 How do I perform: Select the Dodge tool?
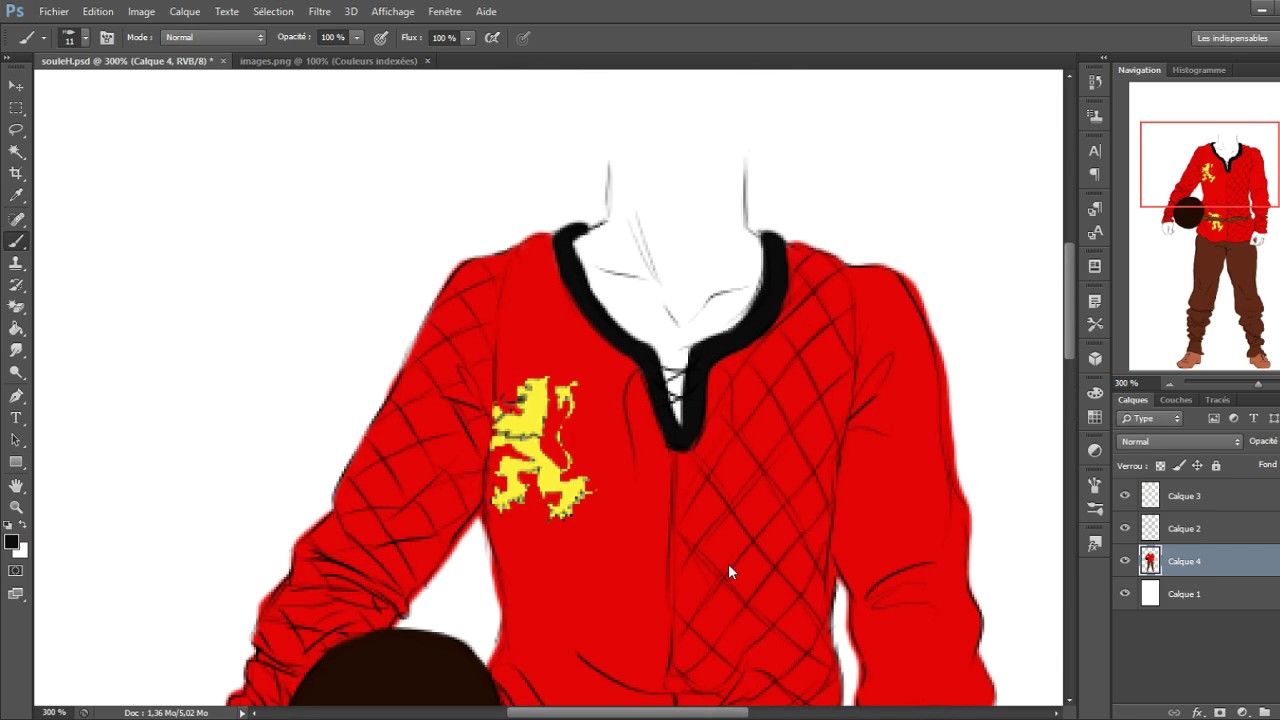click(16, 373)
